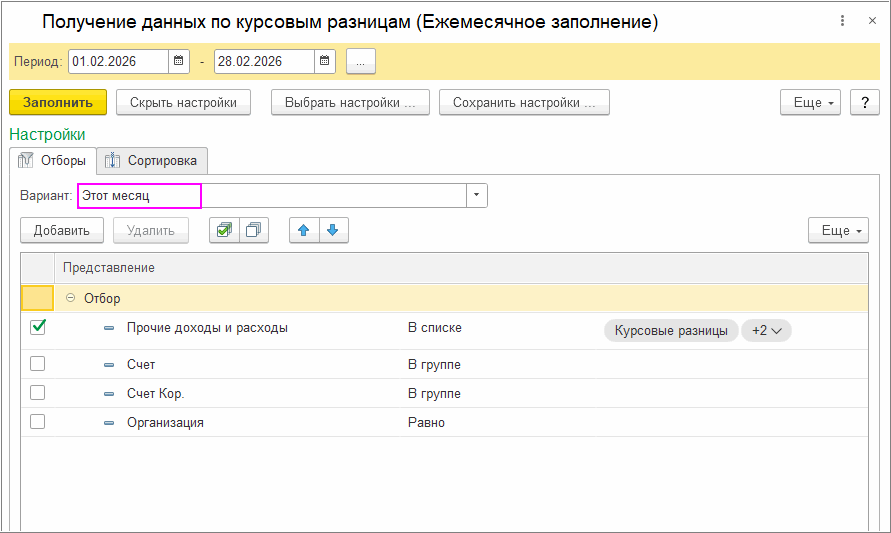Open help with question mark button
Screen dimensions: 891x533
coord(864,102)
